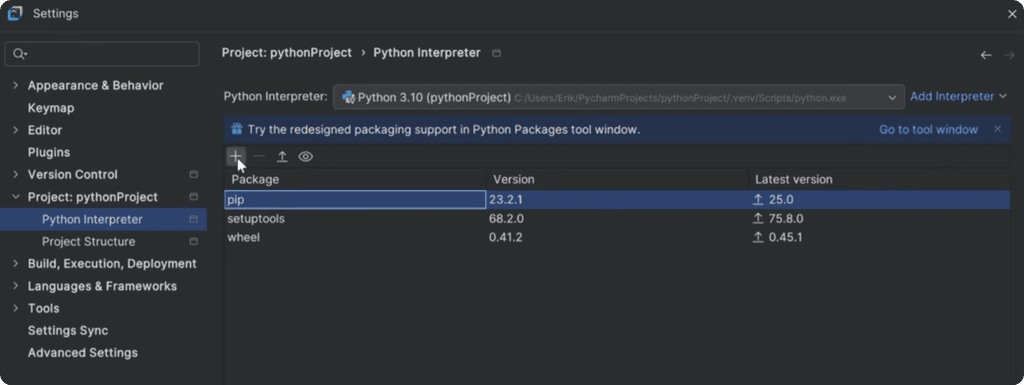Click the project icon beside Python Interpreter in sidebar
This screenshot has width=1024, height=385.
tap(193, 219)
